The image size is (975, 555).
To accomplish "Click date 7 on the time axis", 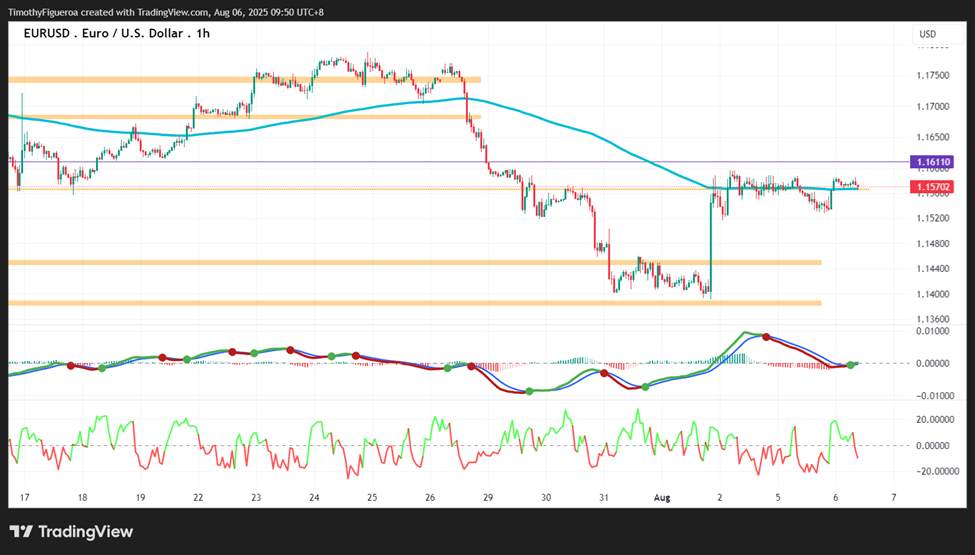I will [894, 498].
